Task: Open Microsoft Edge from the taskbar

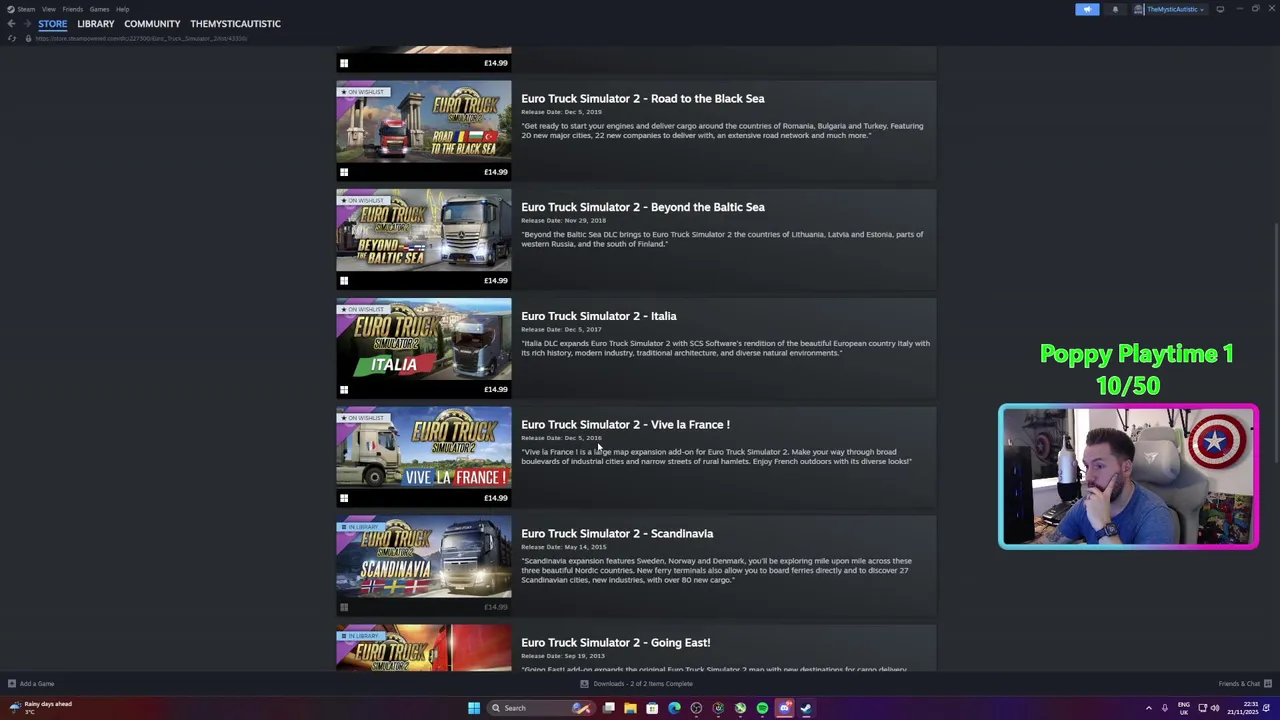Action: point(674,708)
